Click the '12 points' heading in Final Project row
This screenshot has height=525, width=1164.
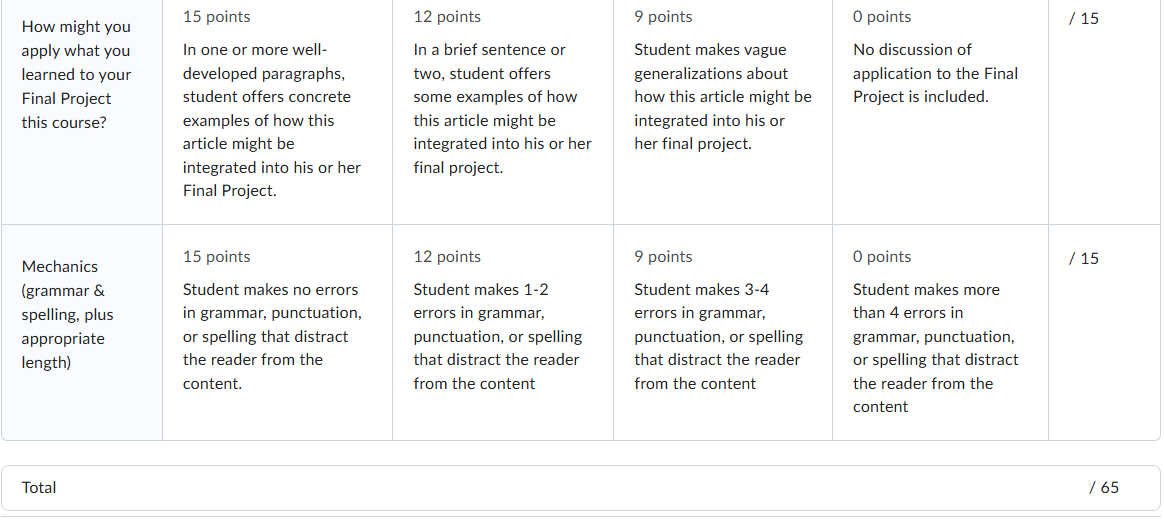click(x=447, y=17)
